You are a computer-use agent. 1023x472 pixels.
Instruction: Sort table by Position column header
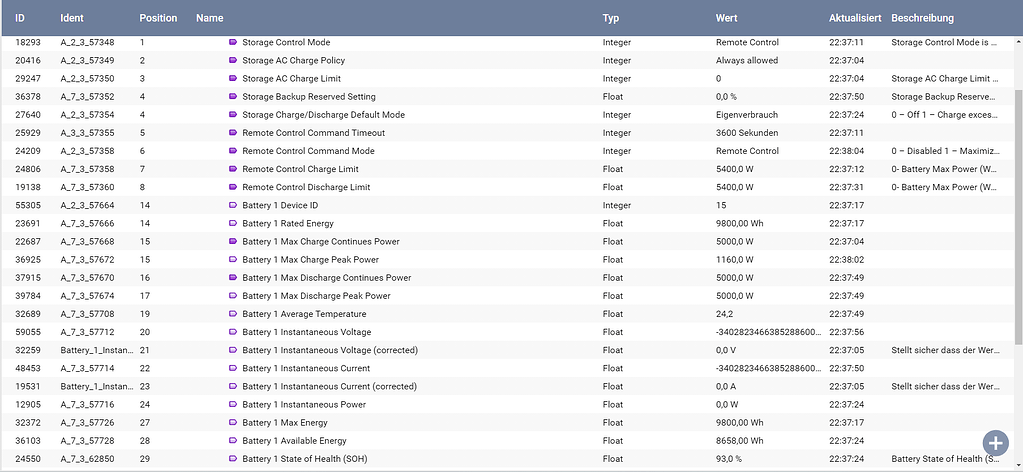click(x=159, y=18)
